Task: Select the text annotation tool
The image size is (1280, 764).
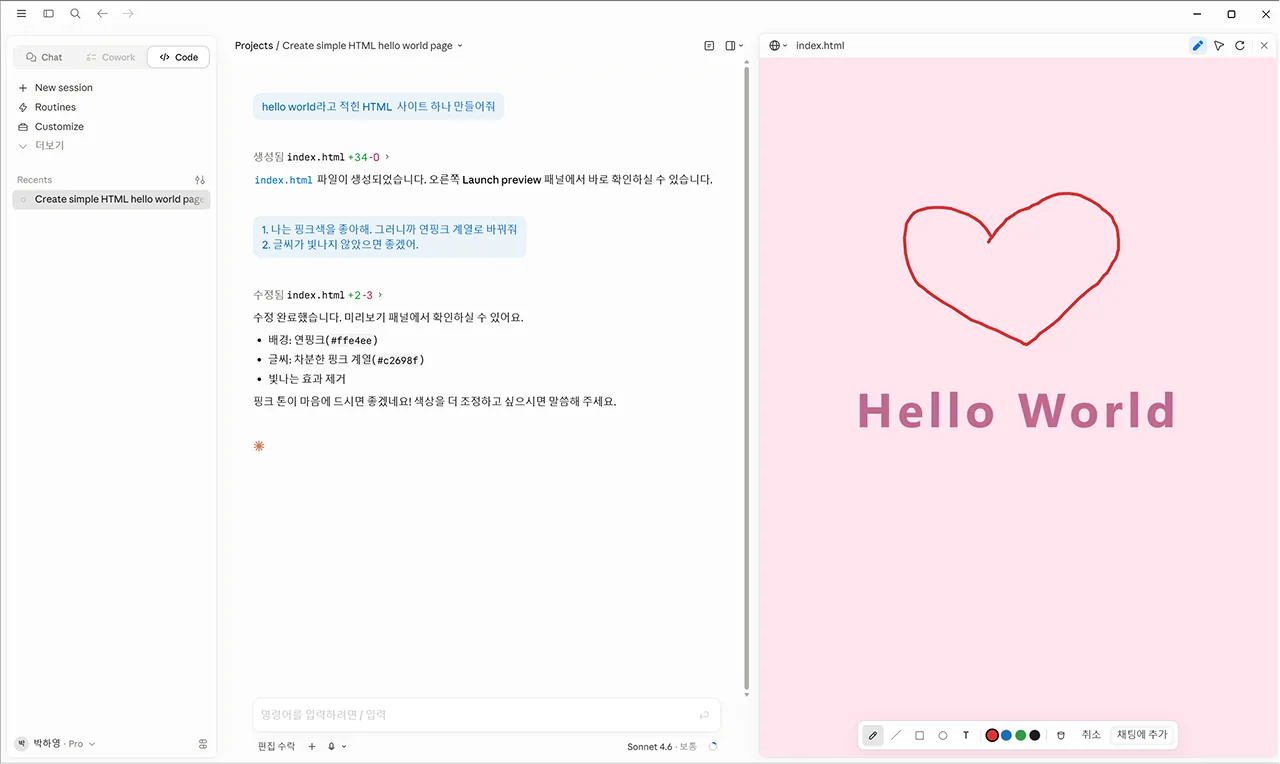Action: coord(966,735)
